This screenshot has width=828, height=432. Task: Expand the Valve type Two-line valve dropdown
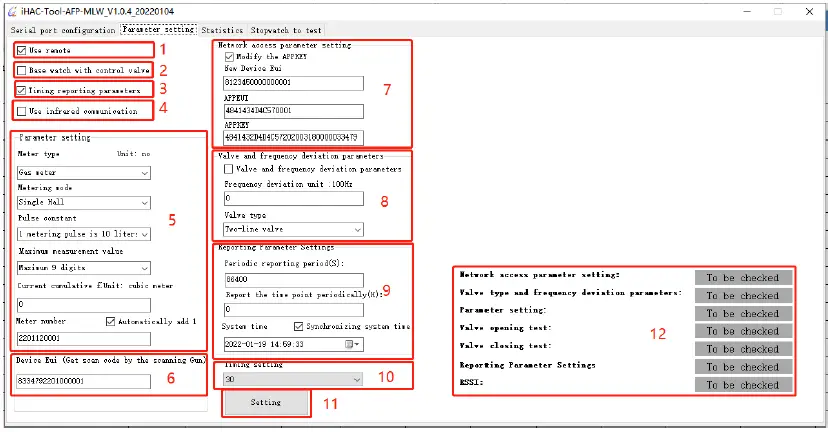pos(294,229)
